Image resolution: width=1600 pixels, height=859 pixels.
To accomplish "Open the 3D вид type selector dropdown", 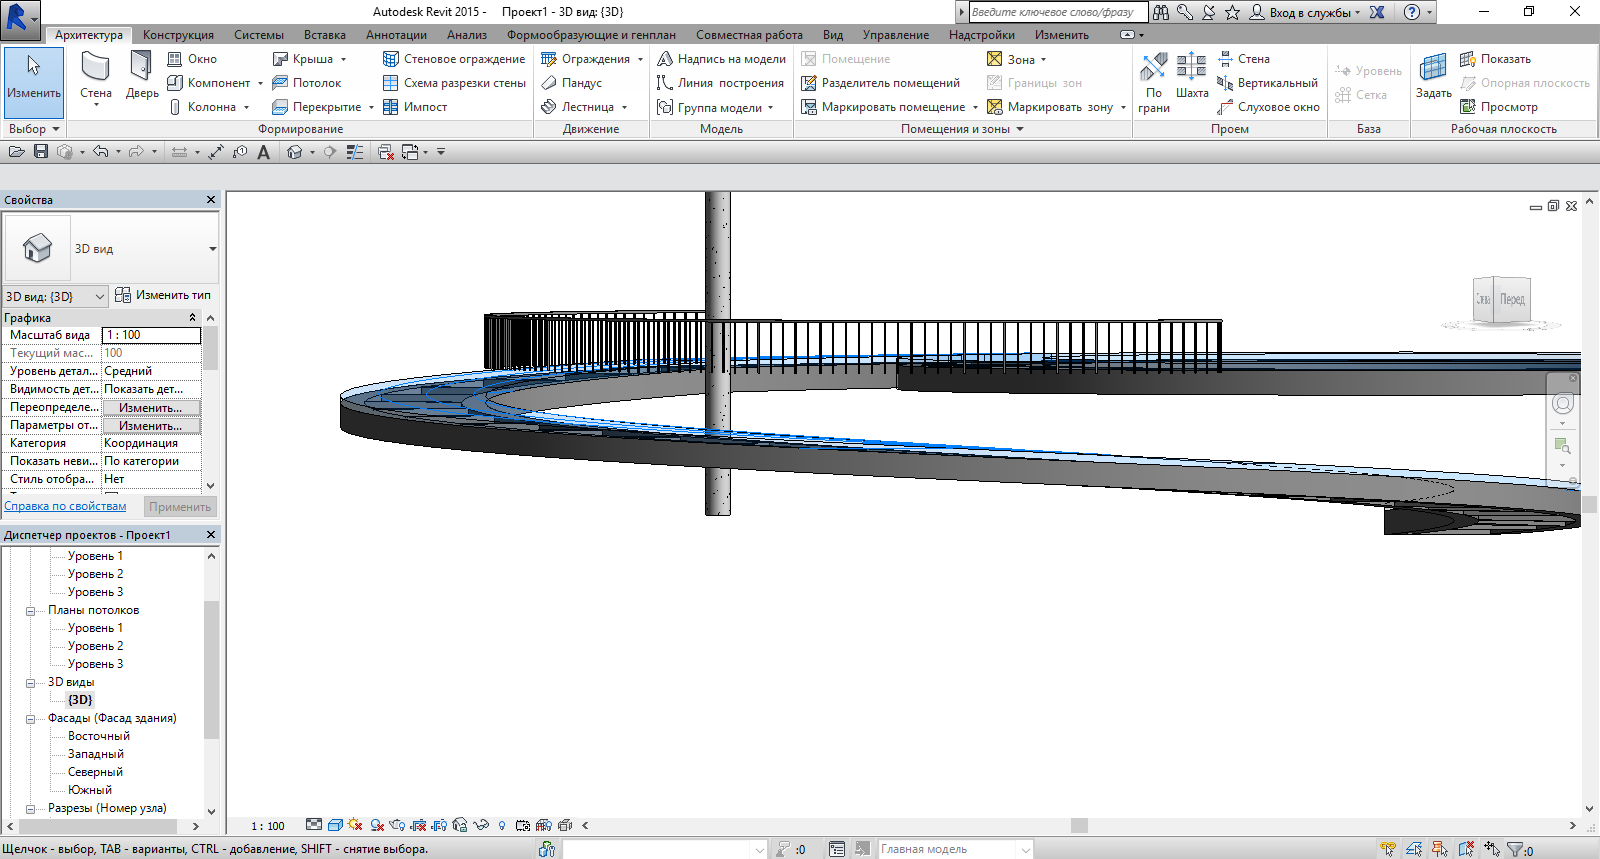I will click(x=212, y=249).
